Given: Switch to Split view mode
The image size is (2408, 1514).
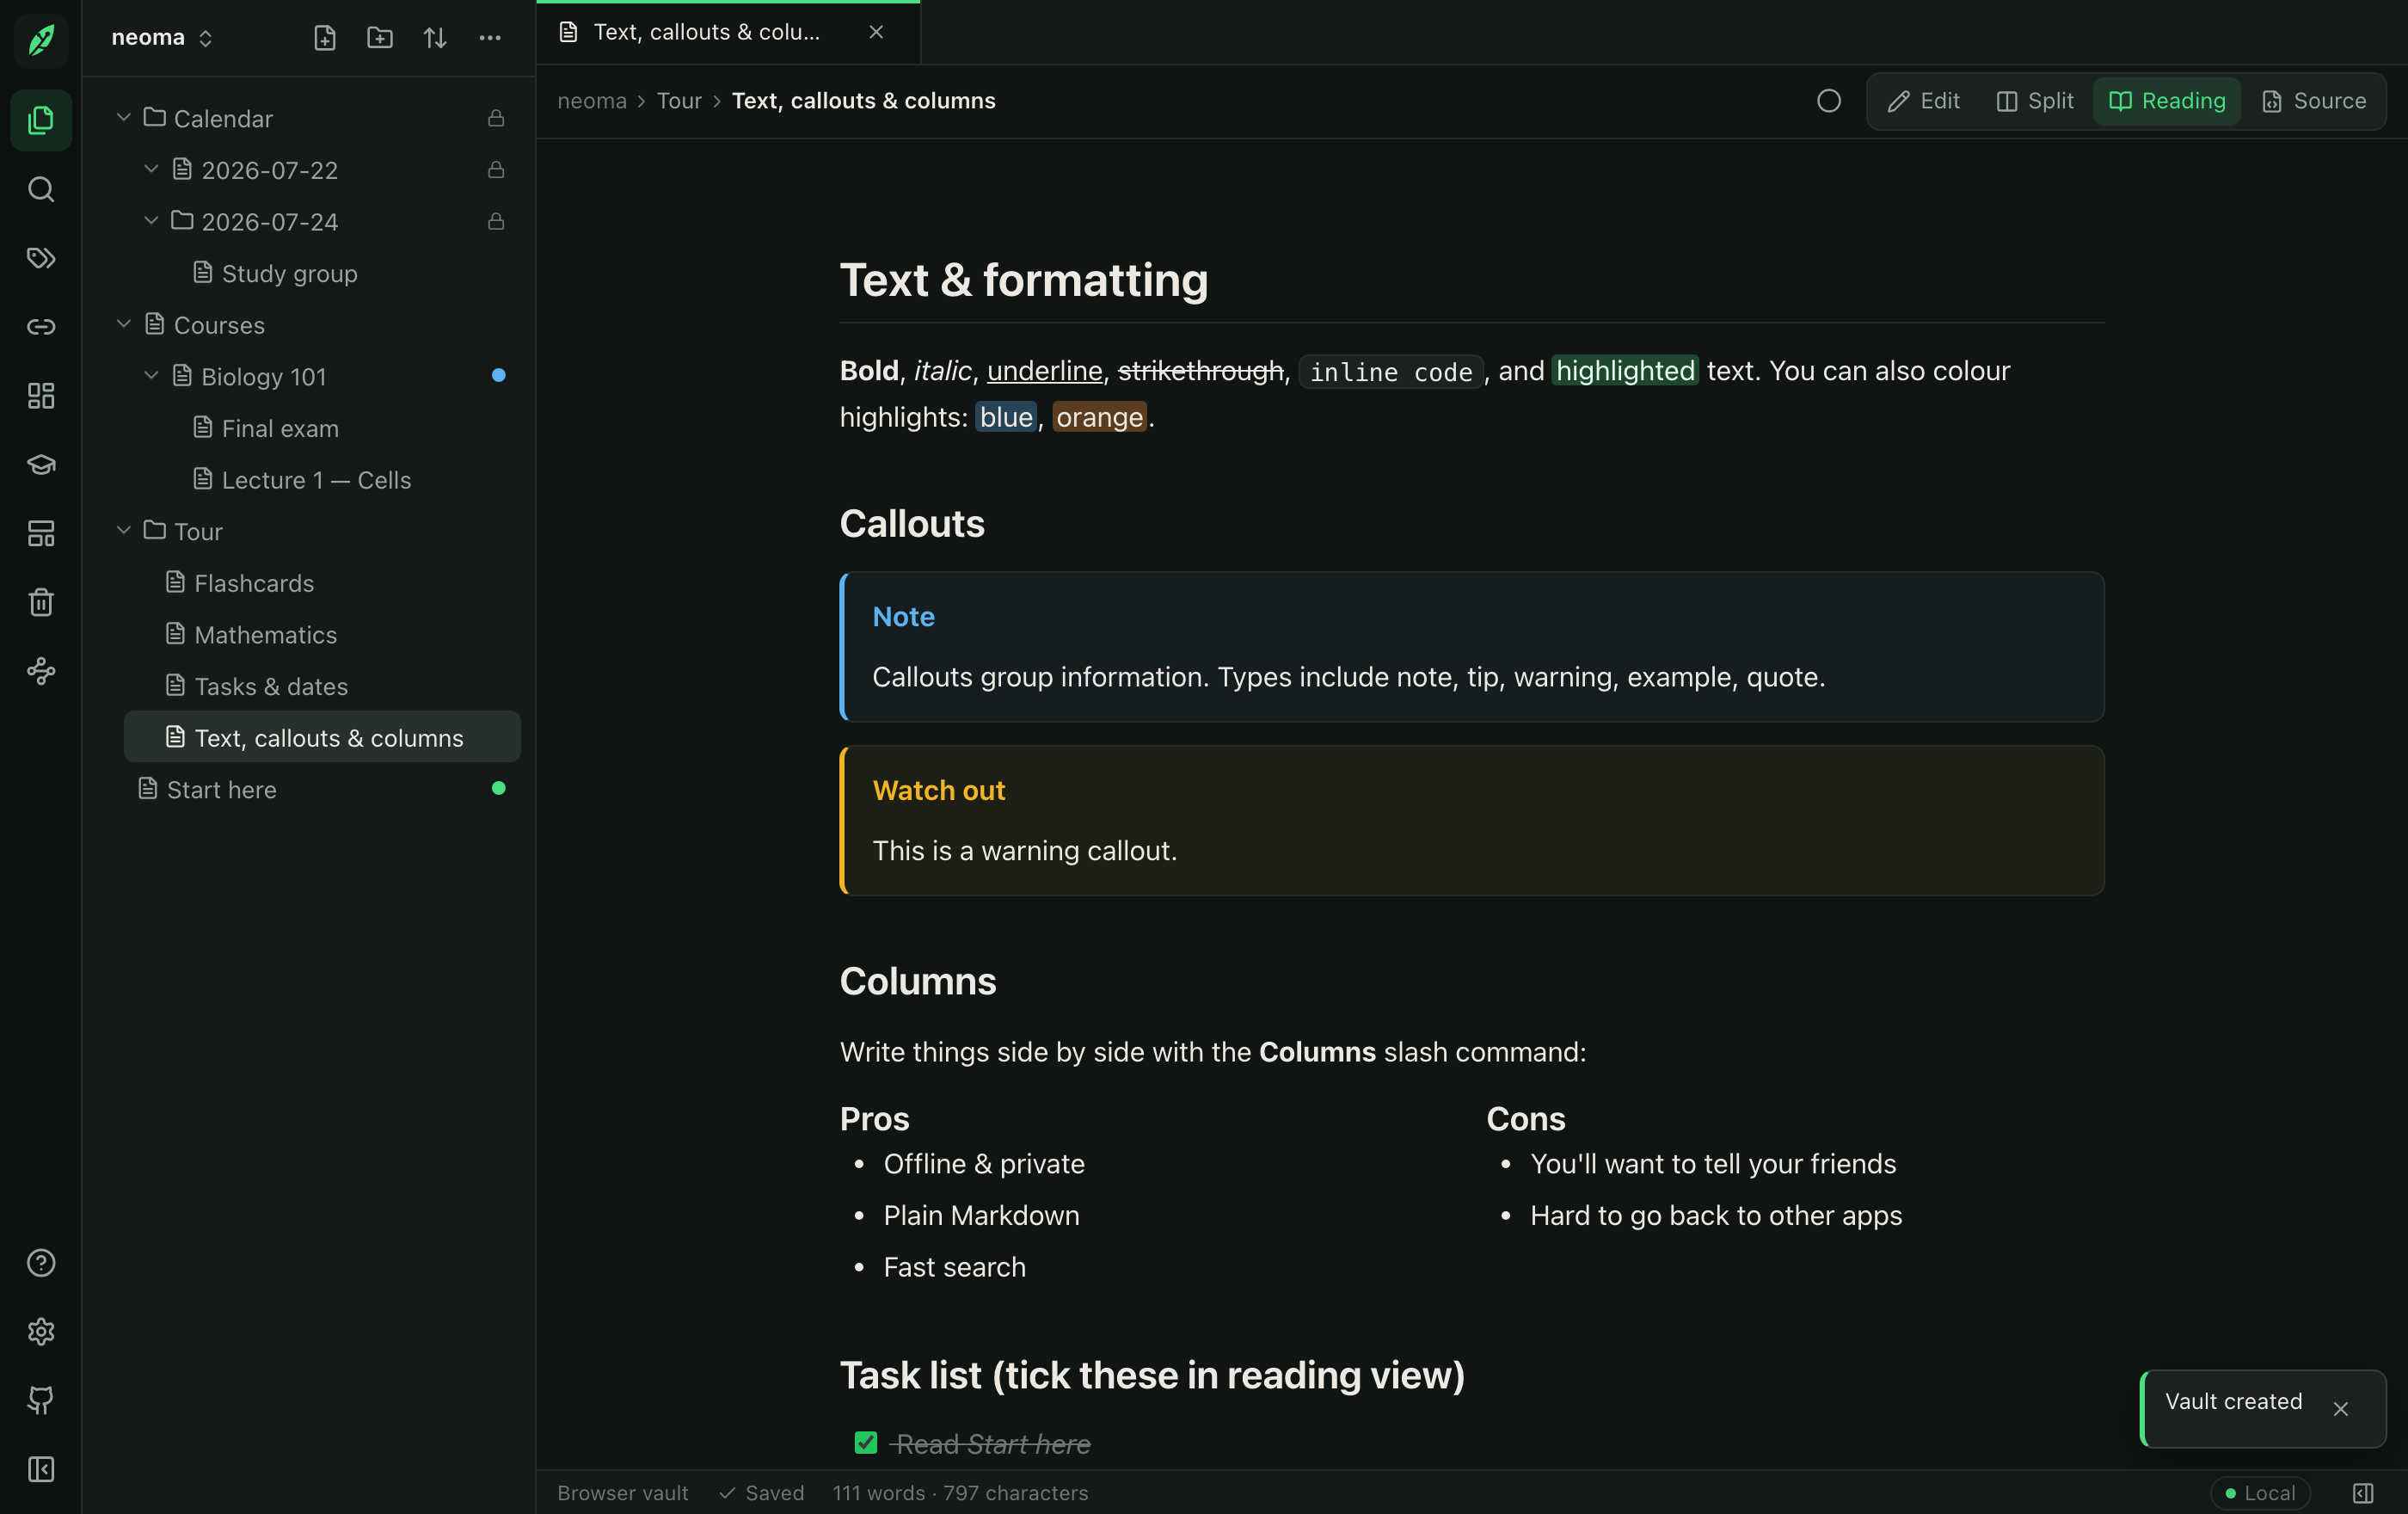Looking at the screenshot, I should pos(2035,101).
